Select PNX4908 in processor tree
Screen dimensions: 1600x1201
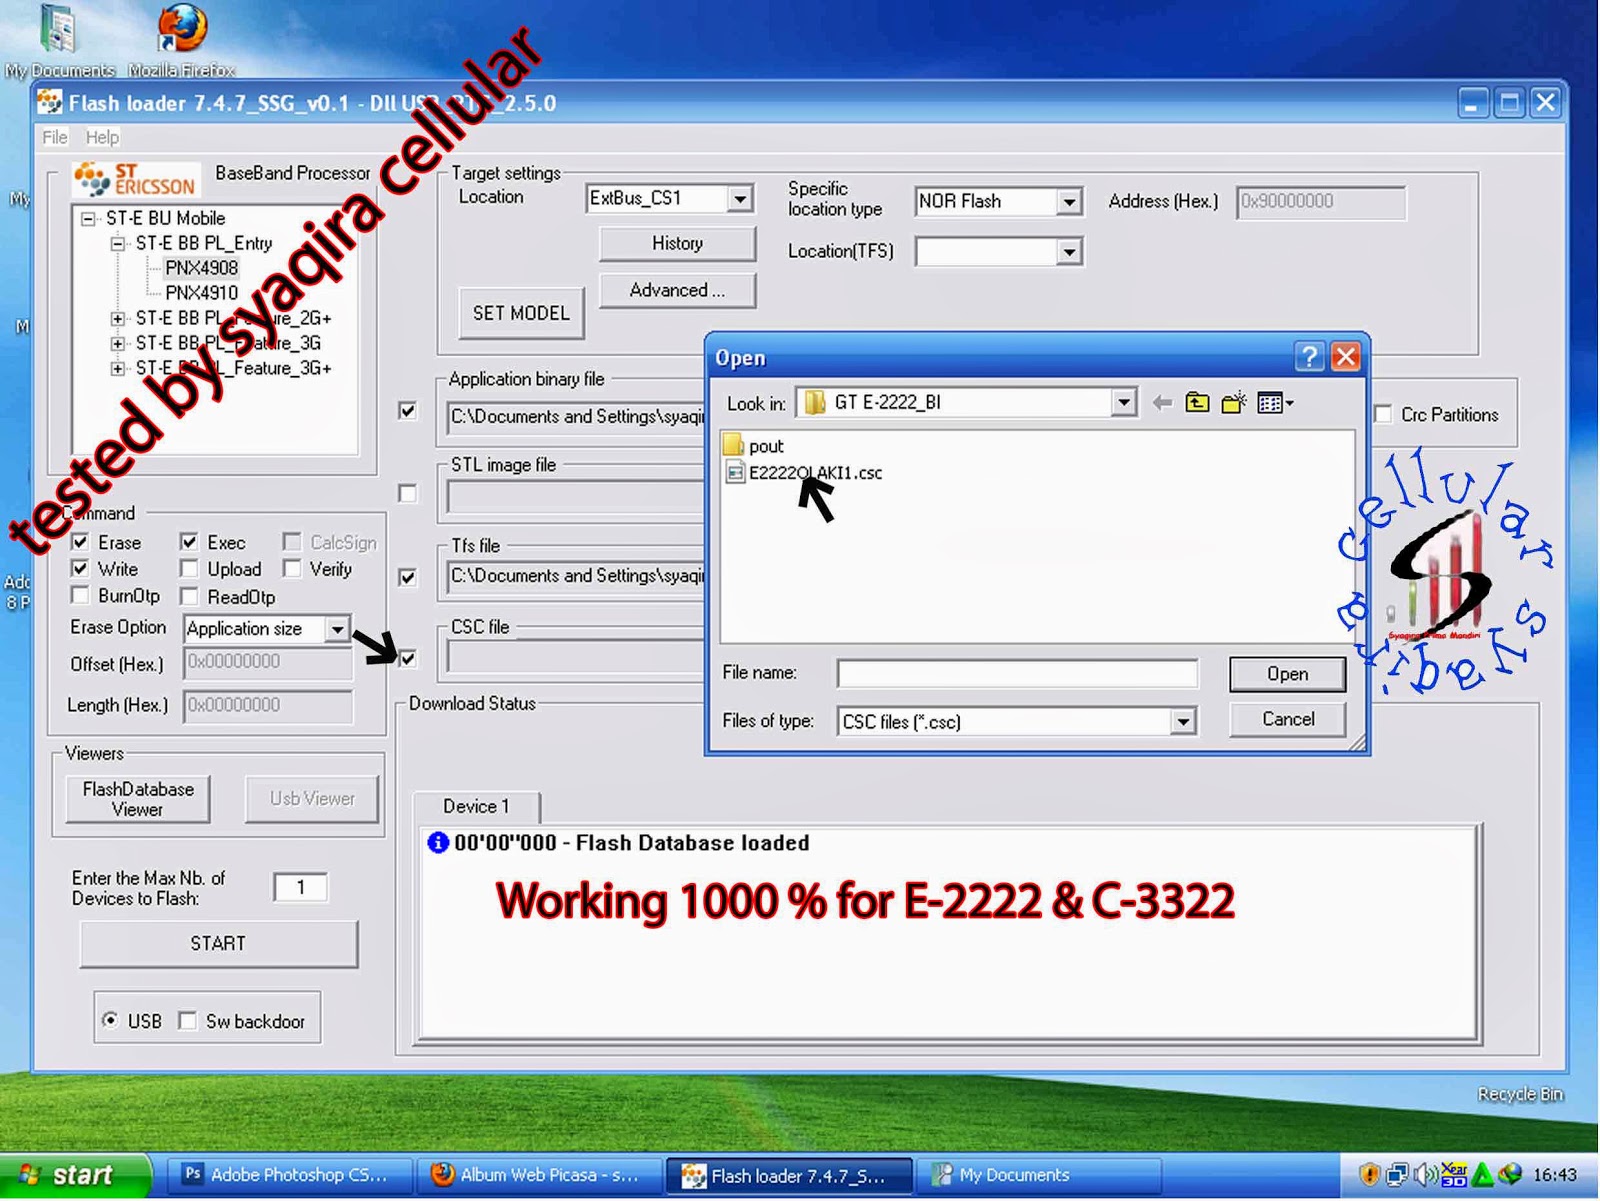(x=201, y=268)
